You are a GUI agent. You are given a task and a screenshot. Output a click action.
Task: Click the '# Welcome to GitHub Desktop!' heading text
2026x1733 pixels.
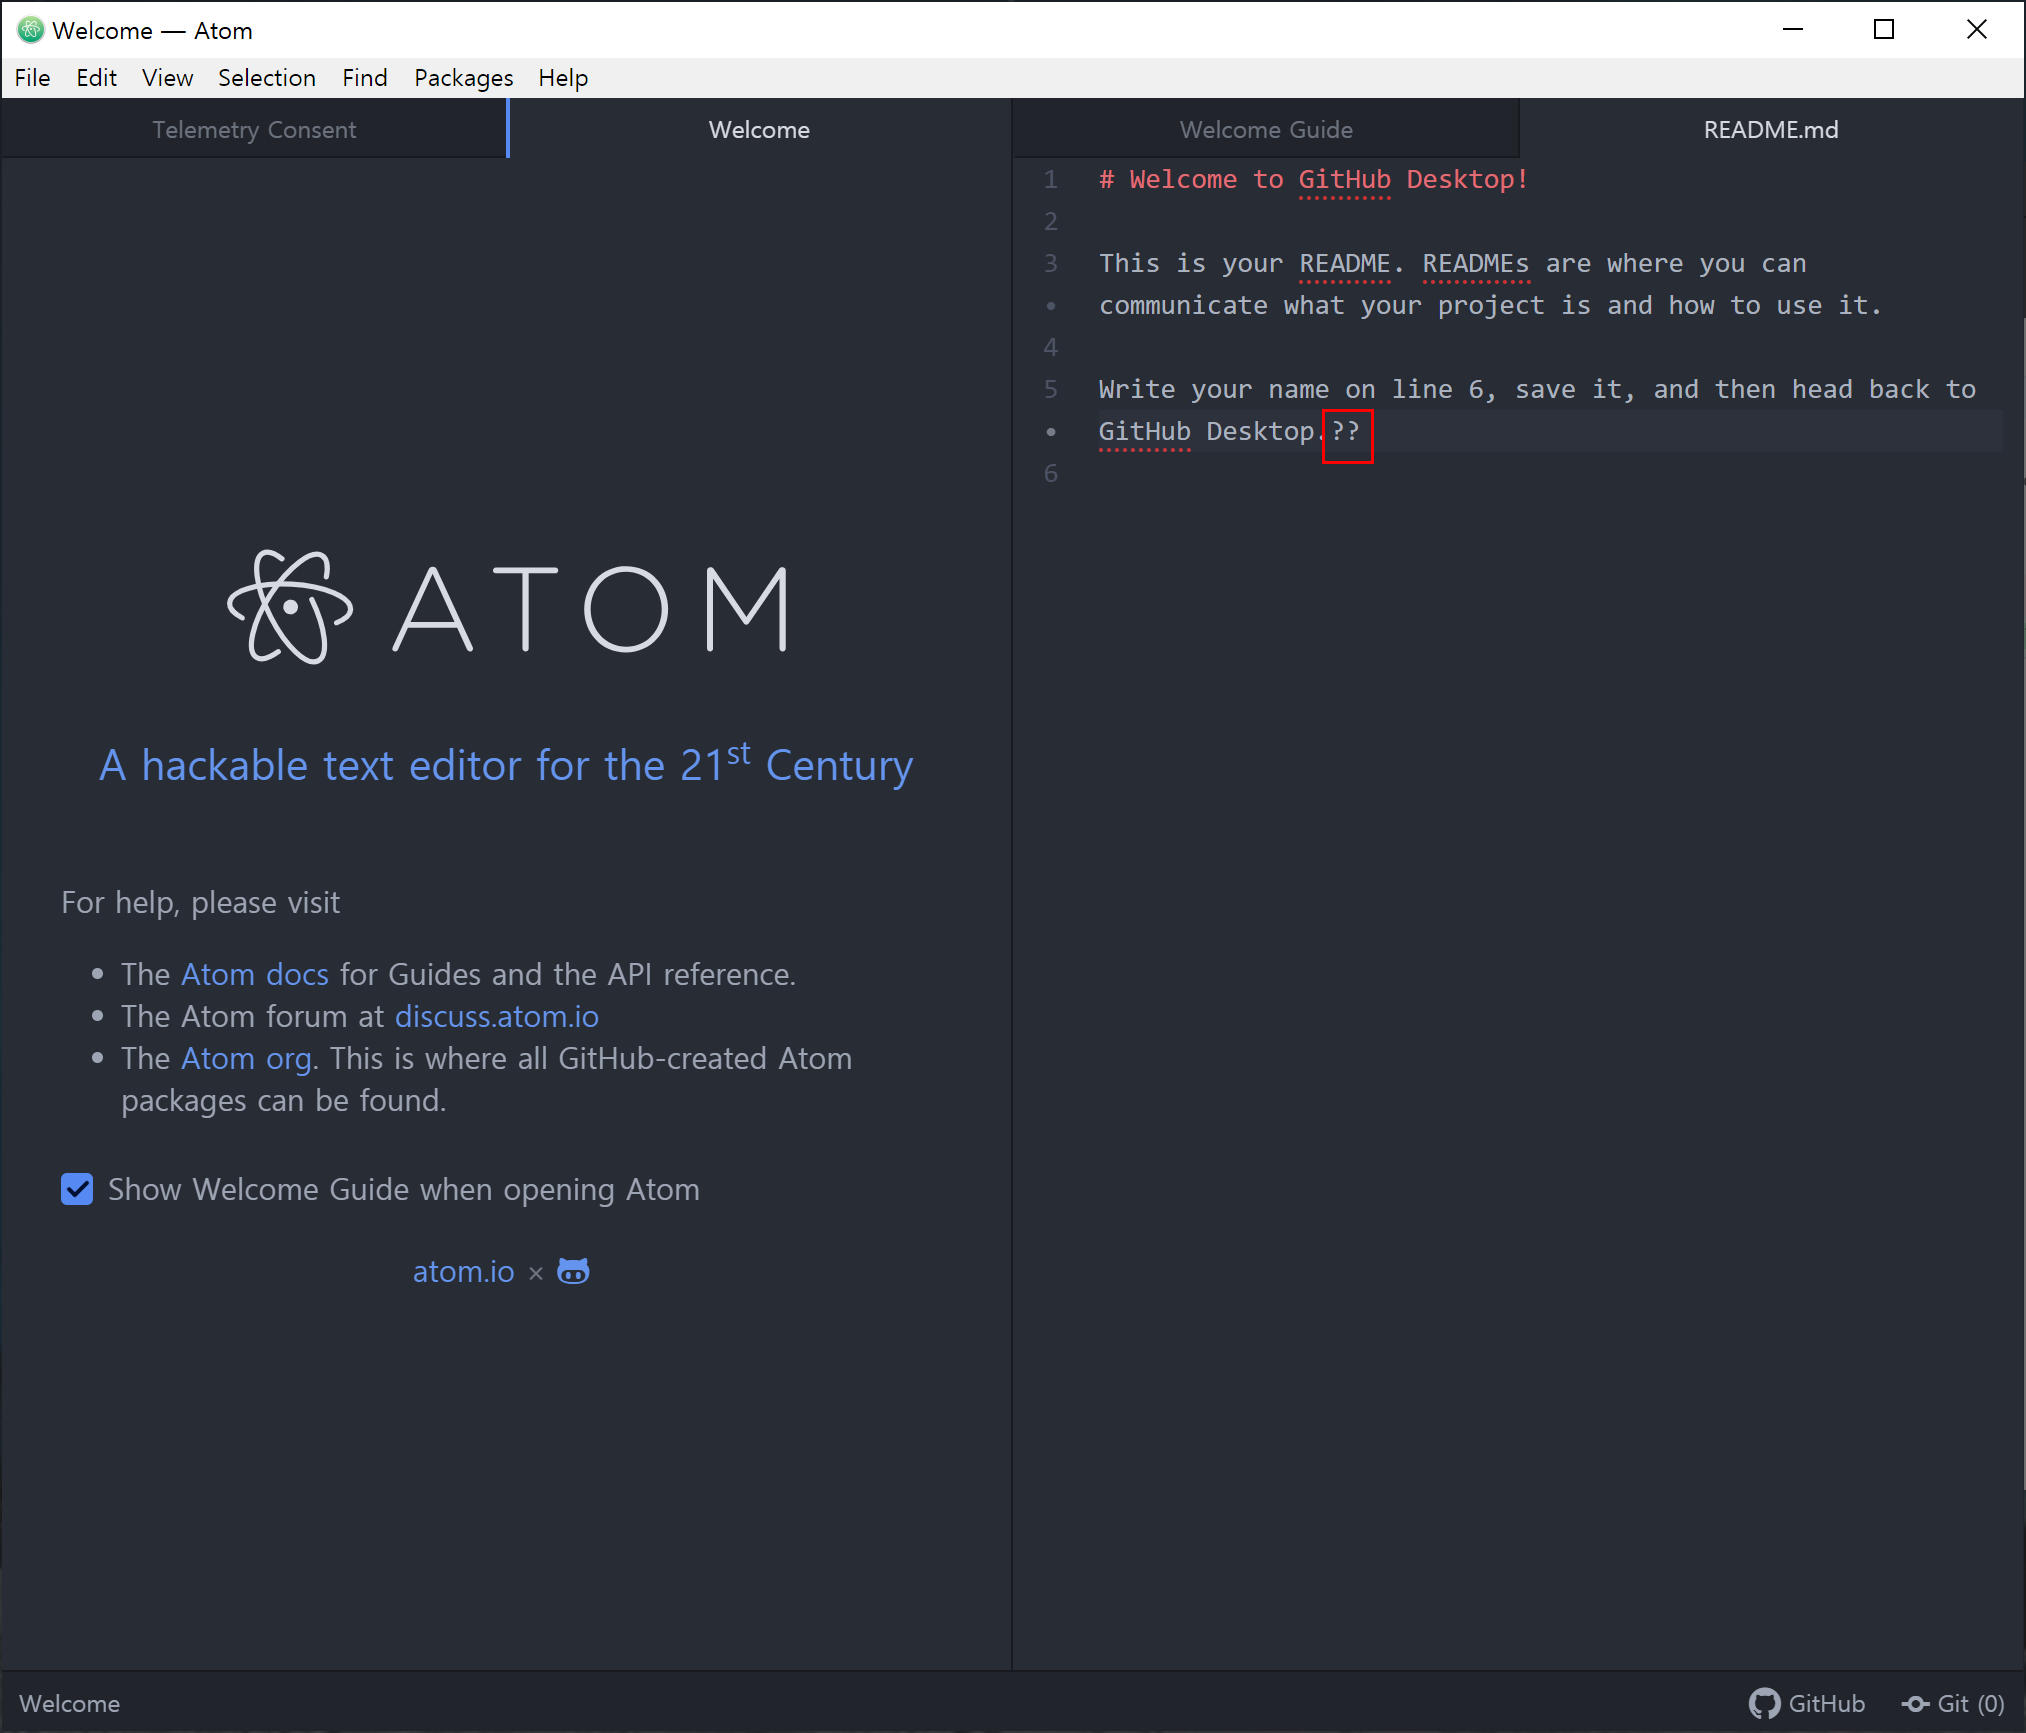tap(1313, 179)
